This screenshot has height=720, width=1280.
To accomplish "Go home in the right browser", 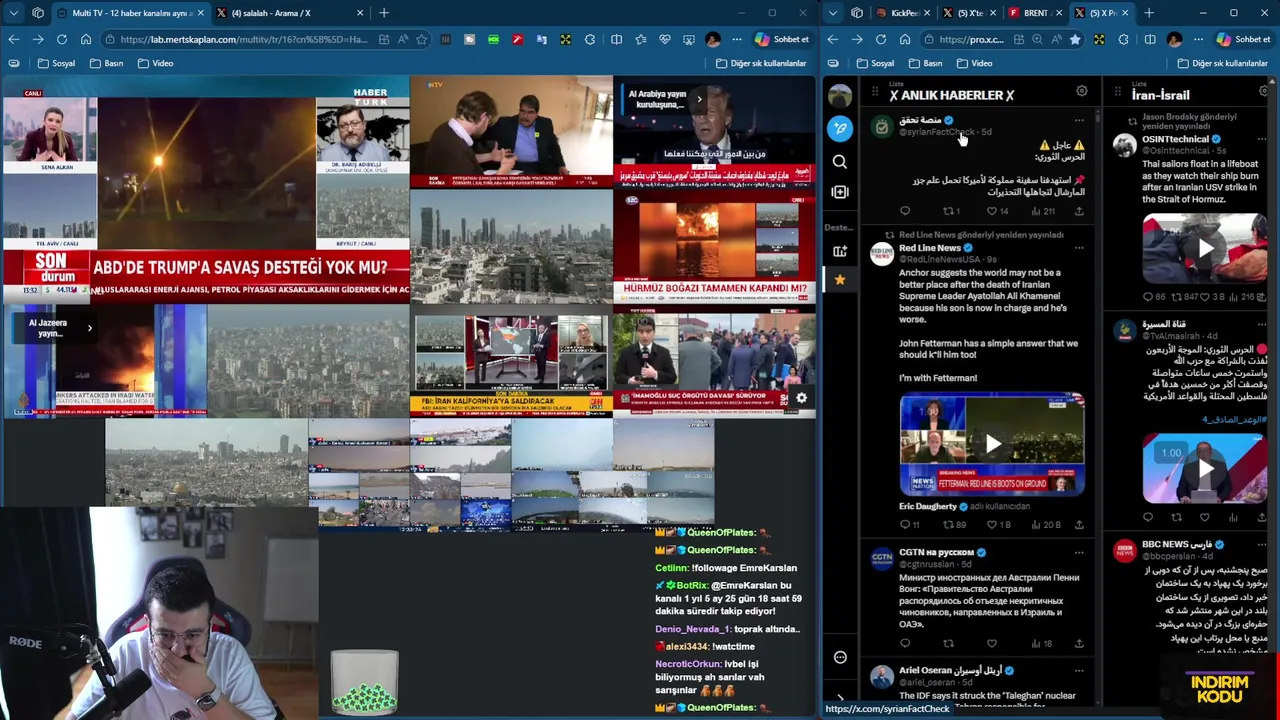I will pos(905,39).
